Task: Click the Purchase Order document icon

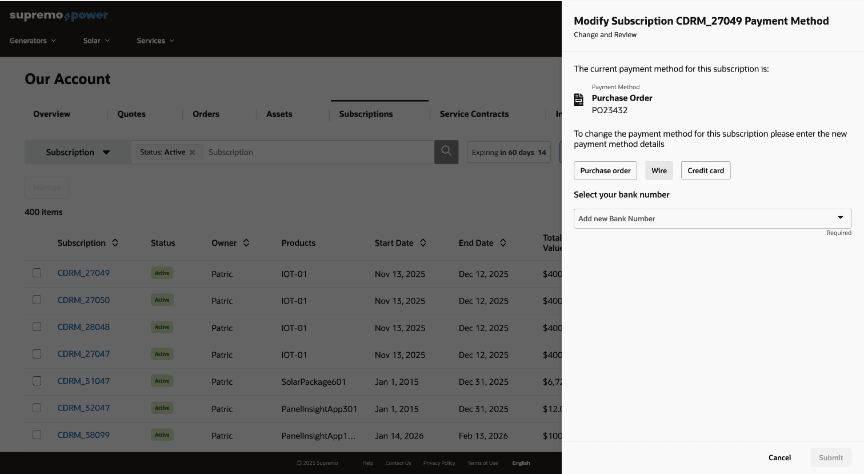Action: tap(579, 100)
